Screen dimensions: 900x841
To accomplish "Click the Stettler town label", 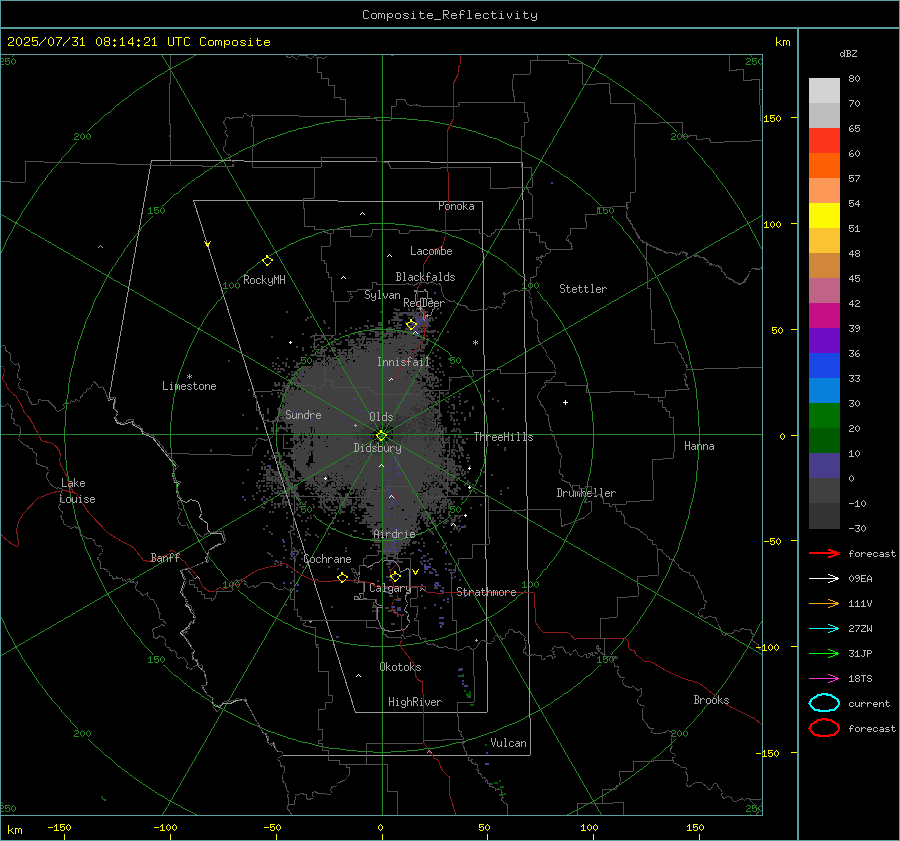I will click(x=583, y=289).
